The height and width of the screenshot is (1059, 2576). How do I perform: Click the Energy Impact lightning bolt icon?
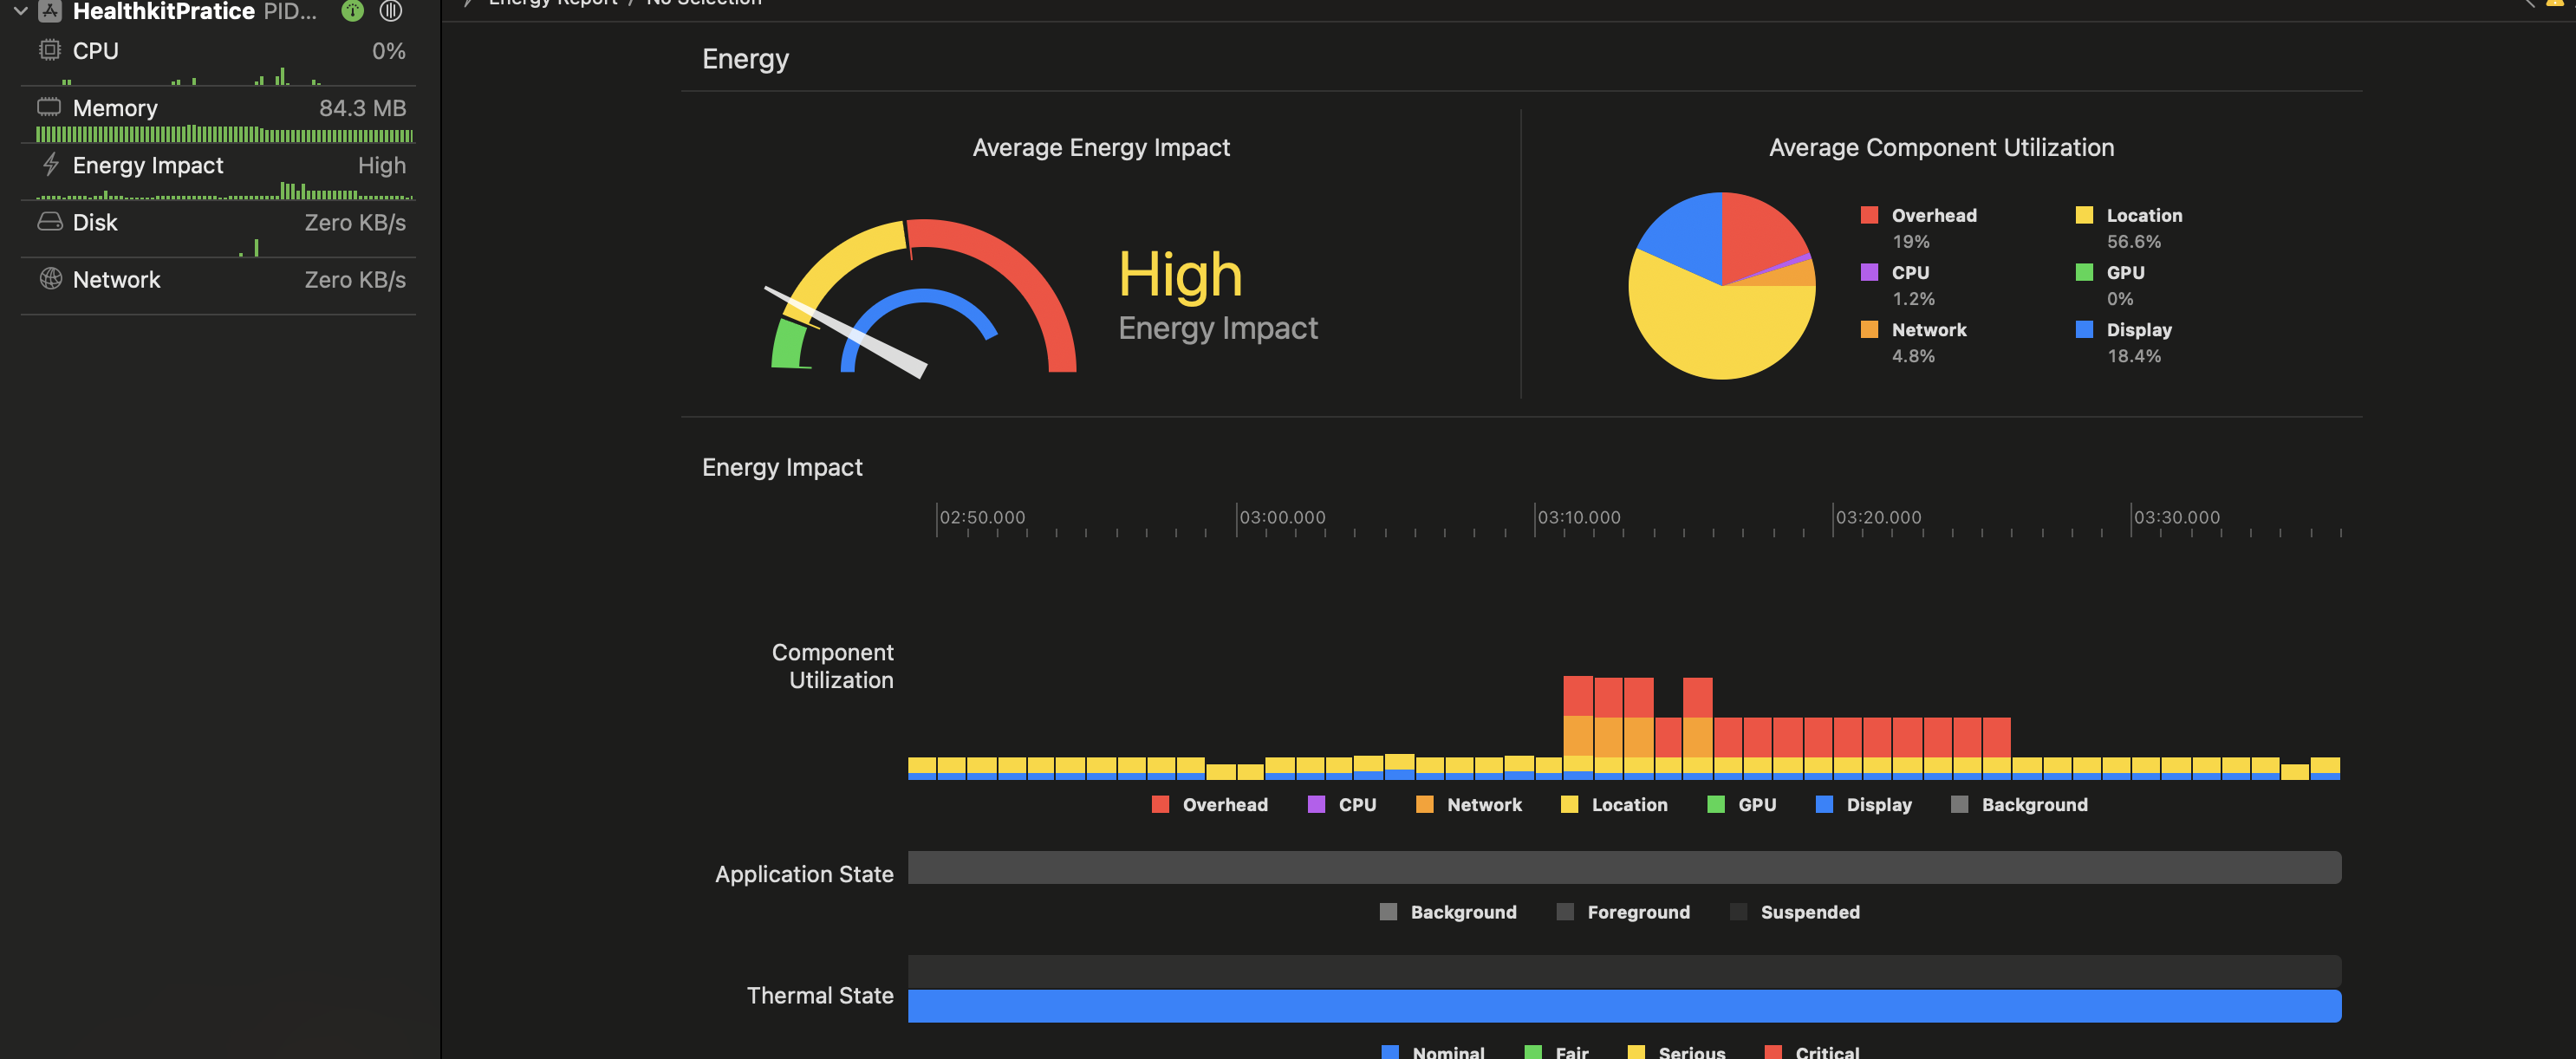tap(50, 165)
